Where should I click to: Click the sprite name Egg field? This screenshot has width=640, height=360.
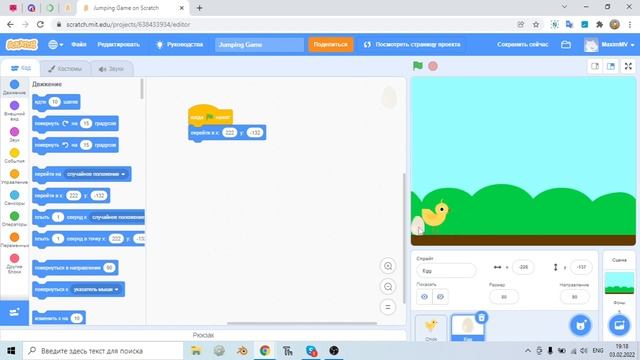pyautogui.click(x=446, y=271)
